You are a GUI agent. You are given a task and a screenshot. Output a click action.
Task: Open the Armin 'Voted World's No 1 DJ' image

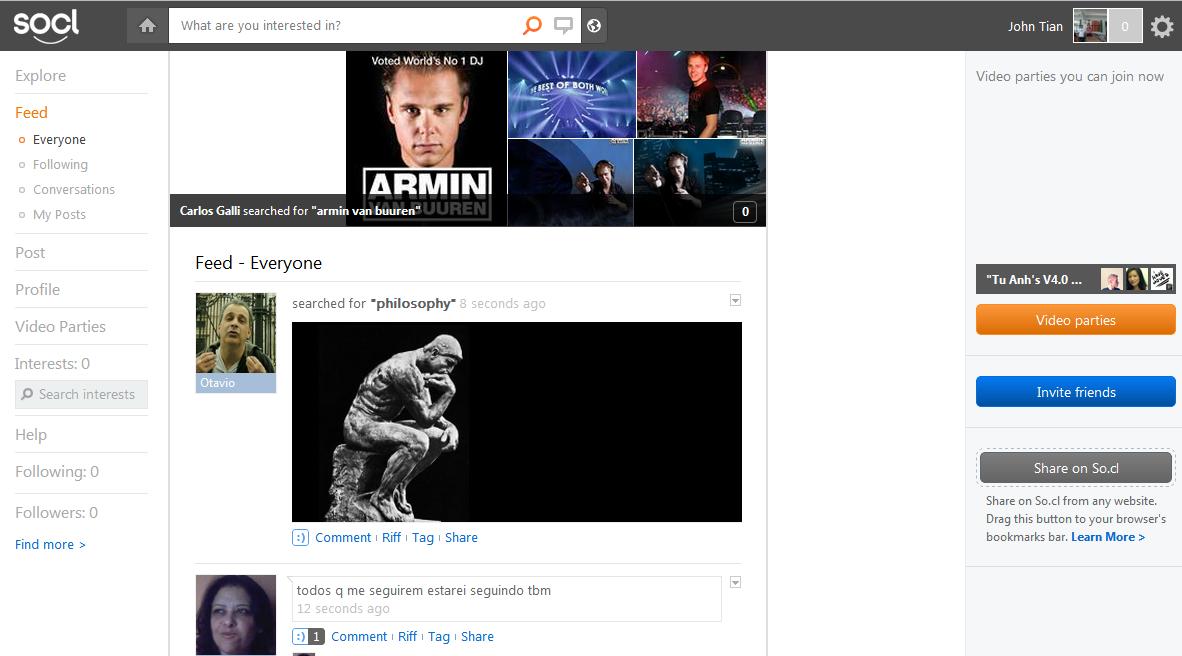(x=427, y=138)
